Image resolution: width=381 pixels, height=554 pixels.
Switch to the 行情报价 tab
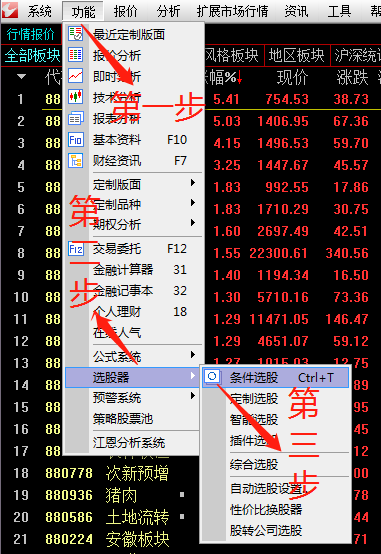tap(31, 34)
